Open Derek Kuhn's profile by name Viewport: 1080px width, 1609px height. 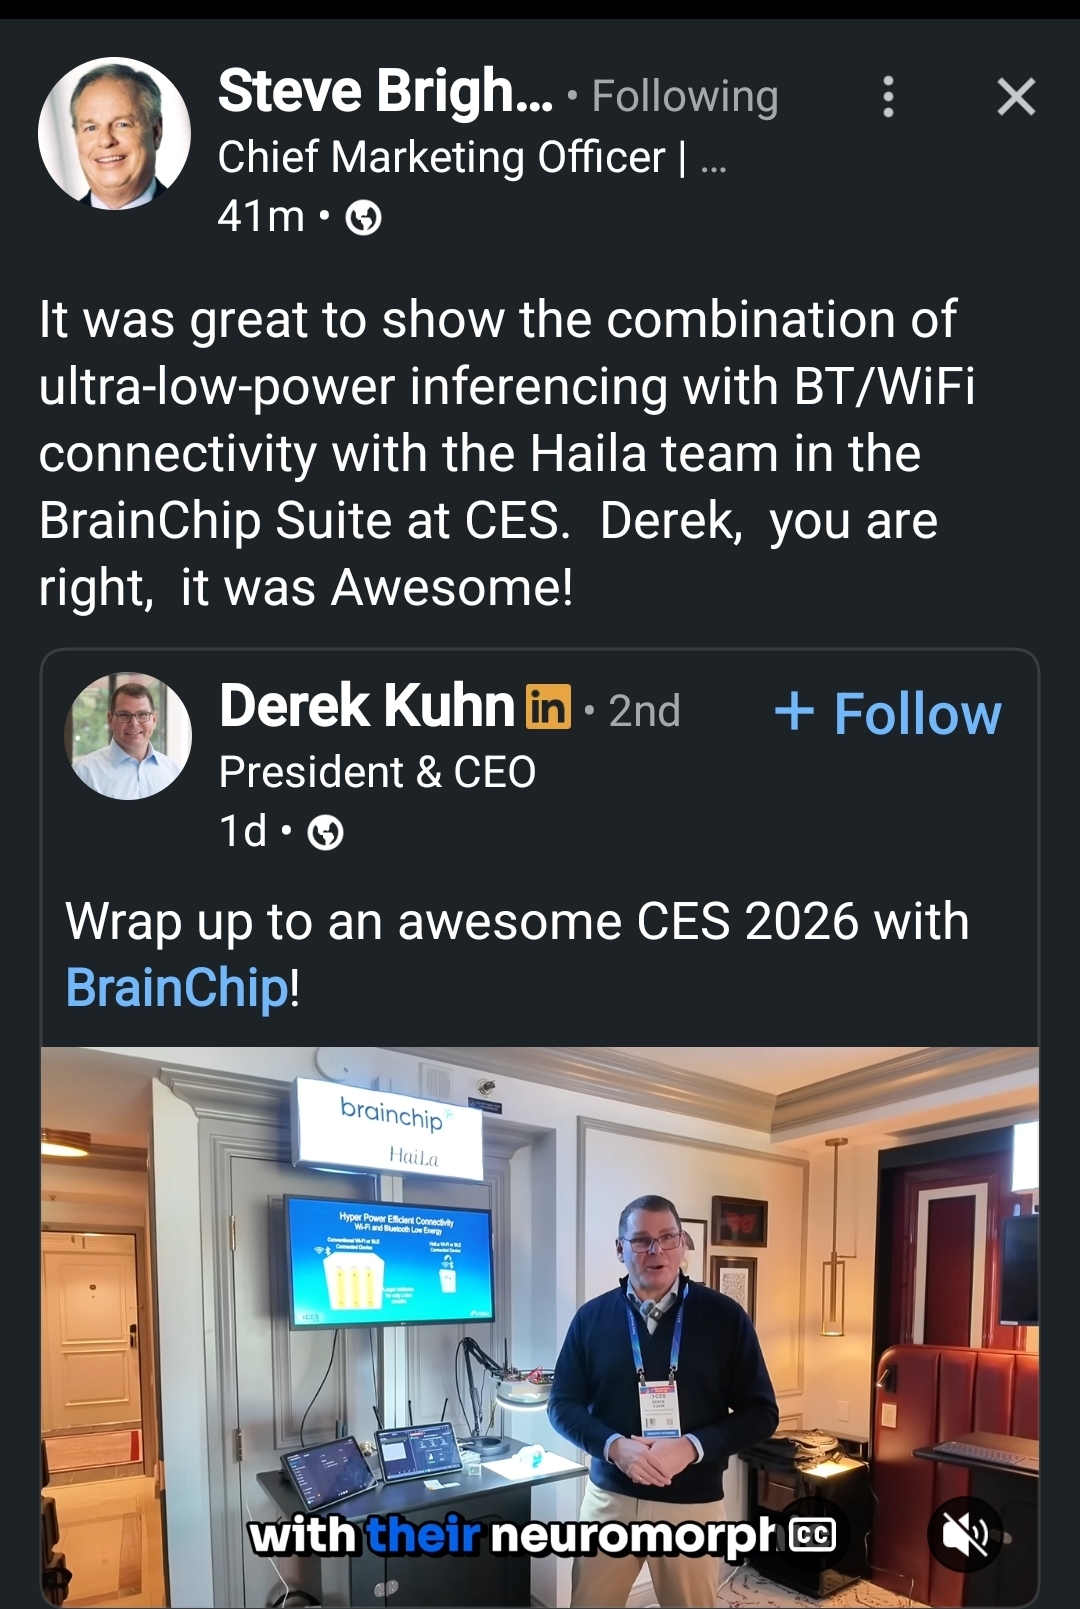tap(366, 706)
